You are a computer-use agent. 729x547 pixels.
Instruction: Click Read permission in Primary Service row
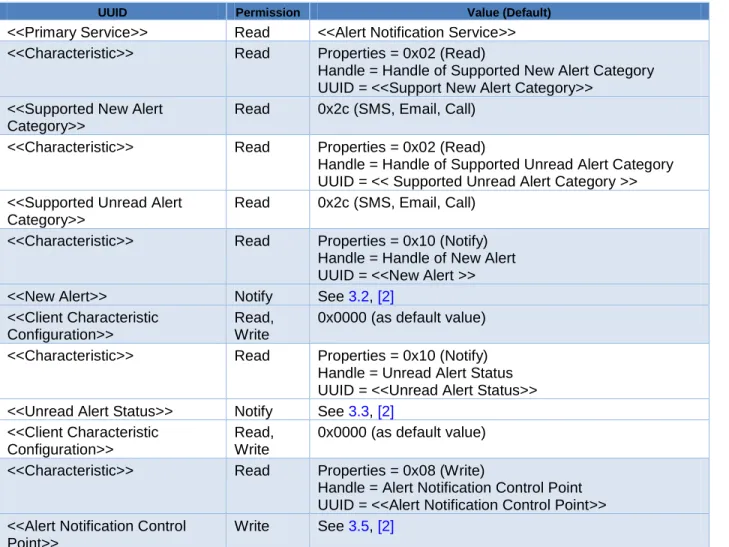coord(252,32)
